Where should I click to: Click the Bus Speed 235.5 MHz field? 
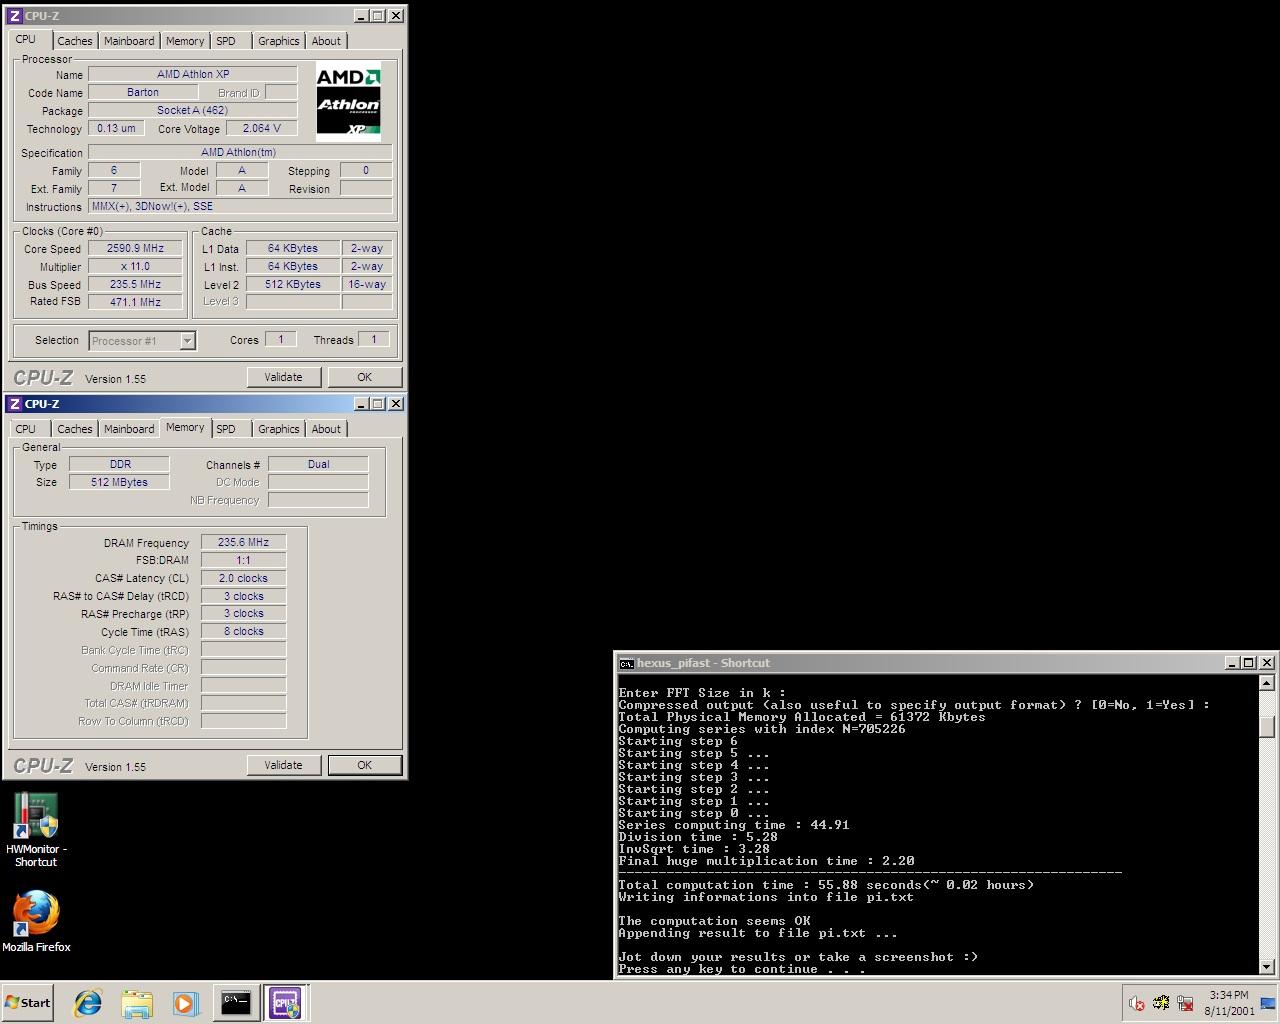pos(136,285)
